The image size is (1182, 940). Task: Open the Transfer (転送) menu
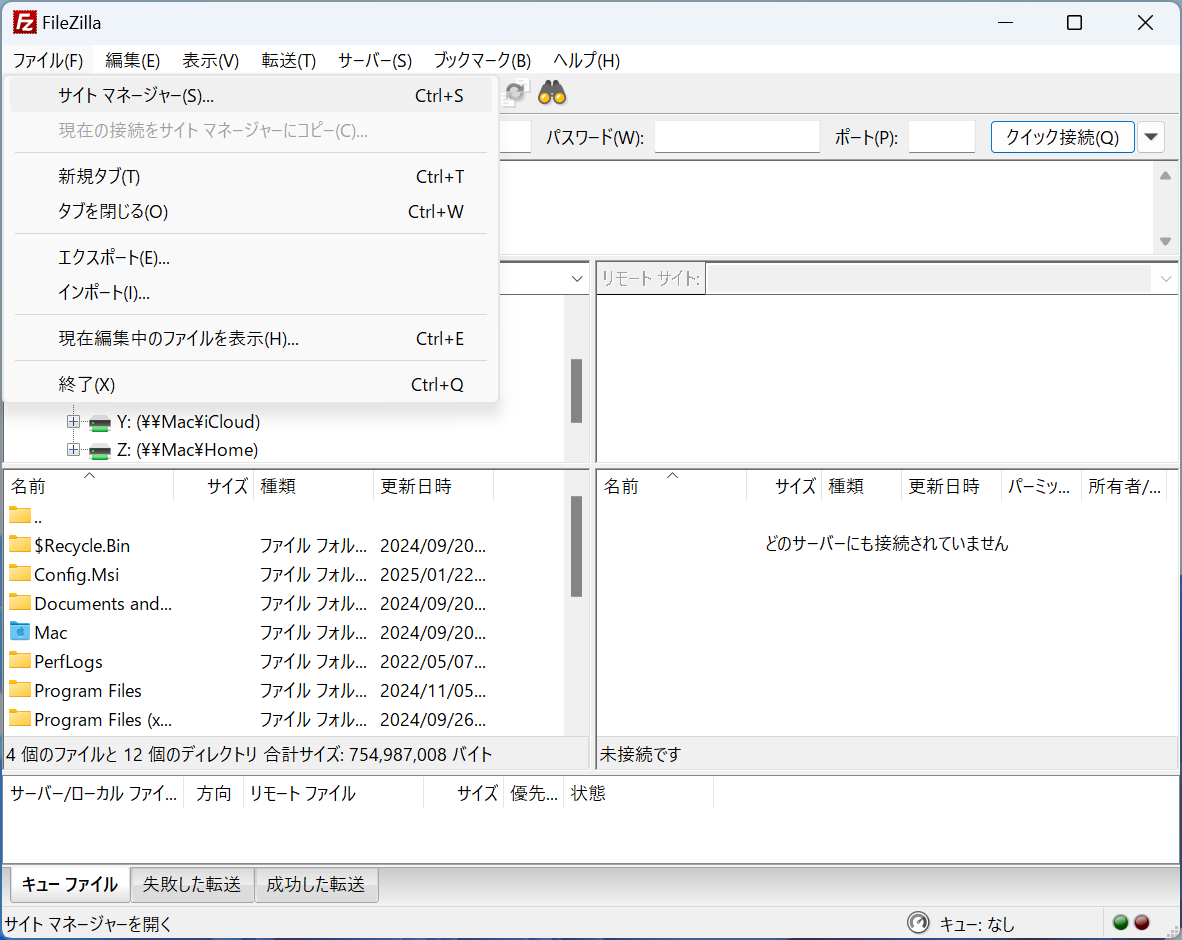click(x=289, y=60)
